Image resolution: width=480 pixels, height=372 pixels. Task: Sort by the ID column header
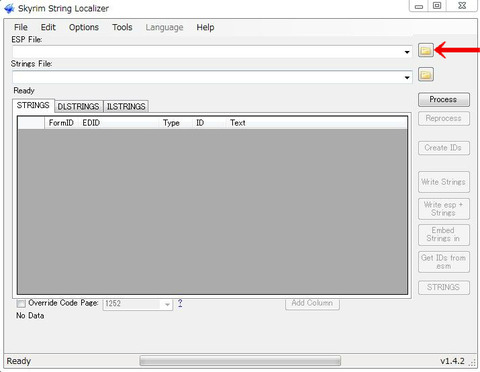point(210,123)
